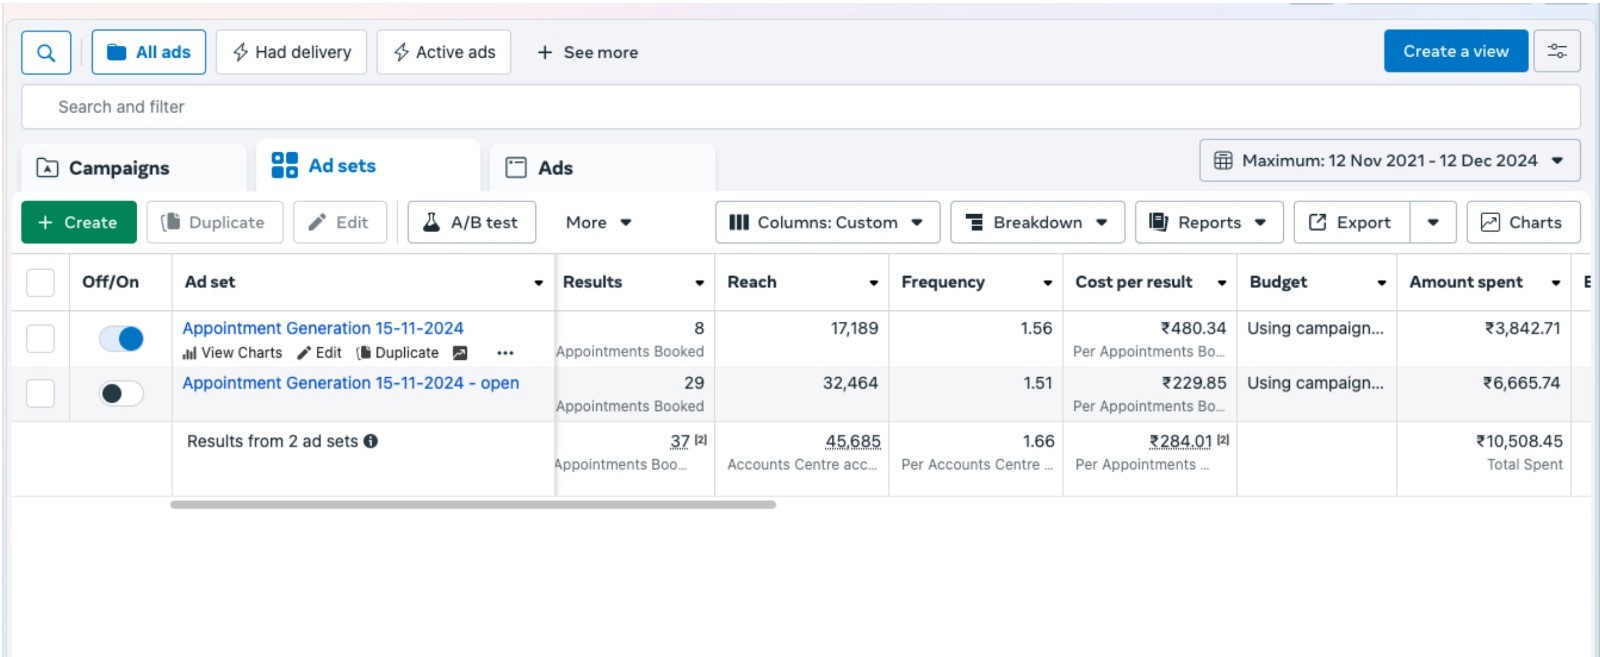Click the info icon beside Results from 2 ad sets
This screenshot has height=657, width=1600.
click(371, 441)
